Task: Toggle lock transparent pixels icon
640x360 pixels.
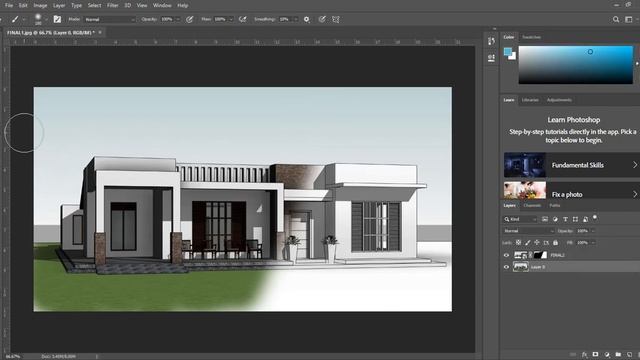Action: tap(518, 242)
